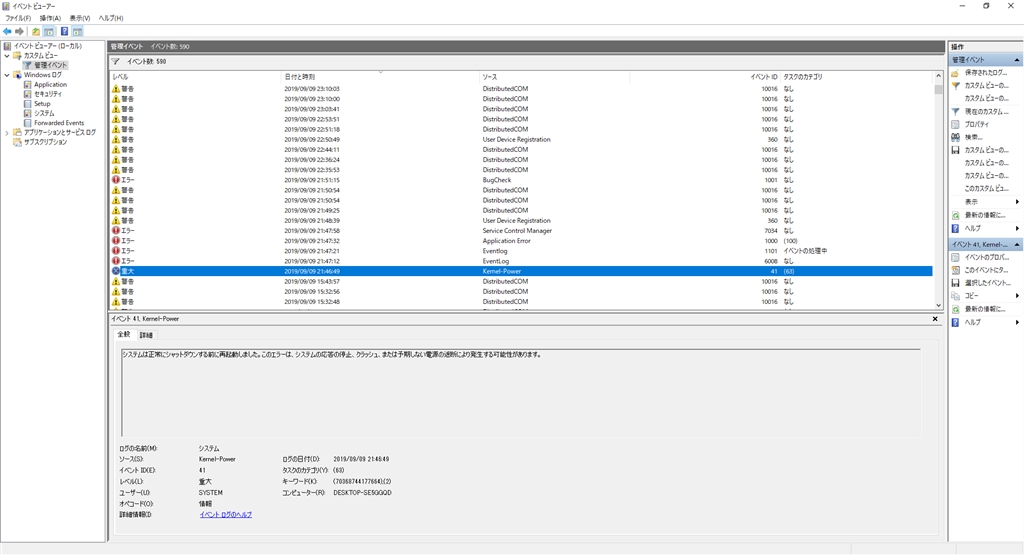Select the Eventlog 1101 event row
The height and width of the screenshot is (555, 1024).
(521, 251)
